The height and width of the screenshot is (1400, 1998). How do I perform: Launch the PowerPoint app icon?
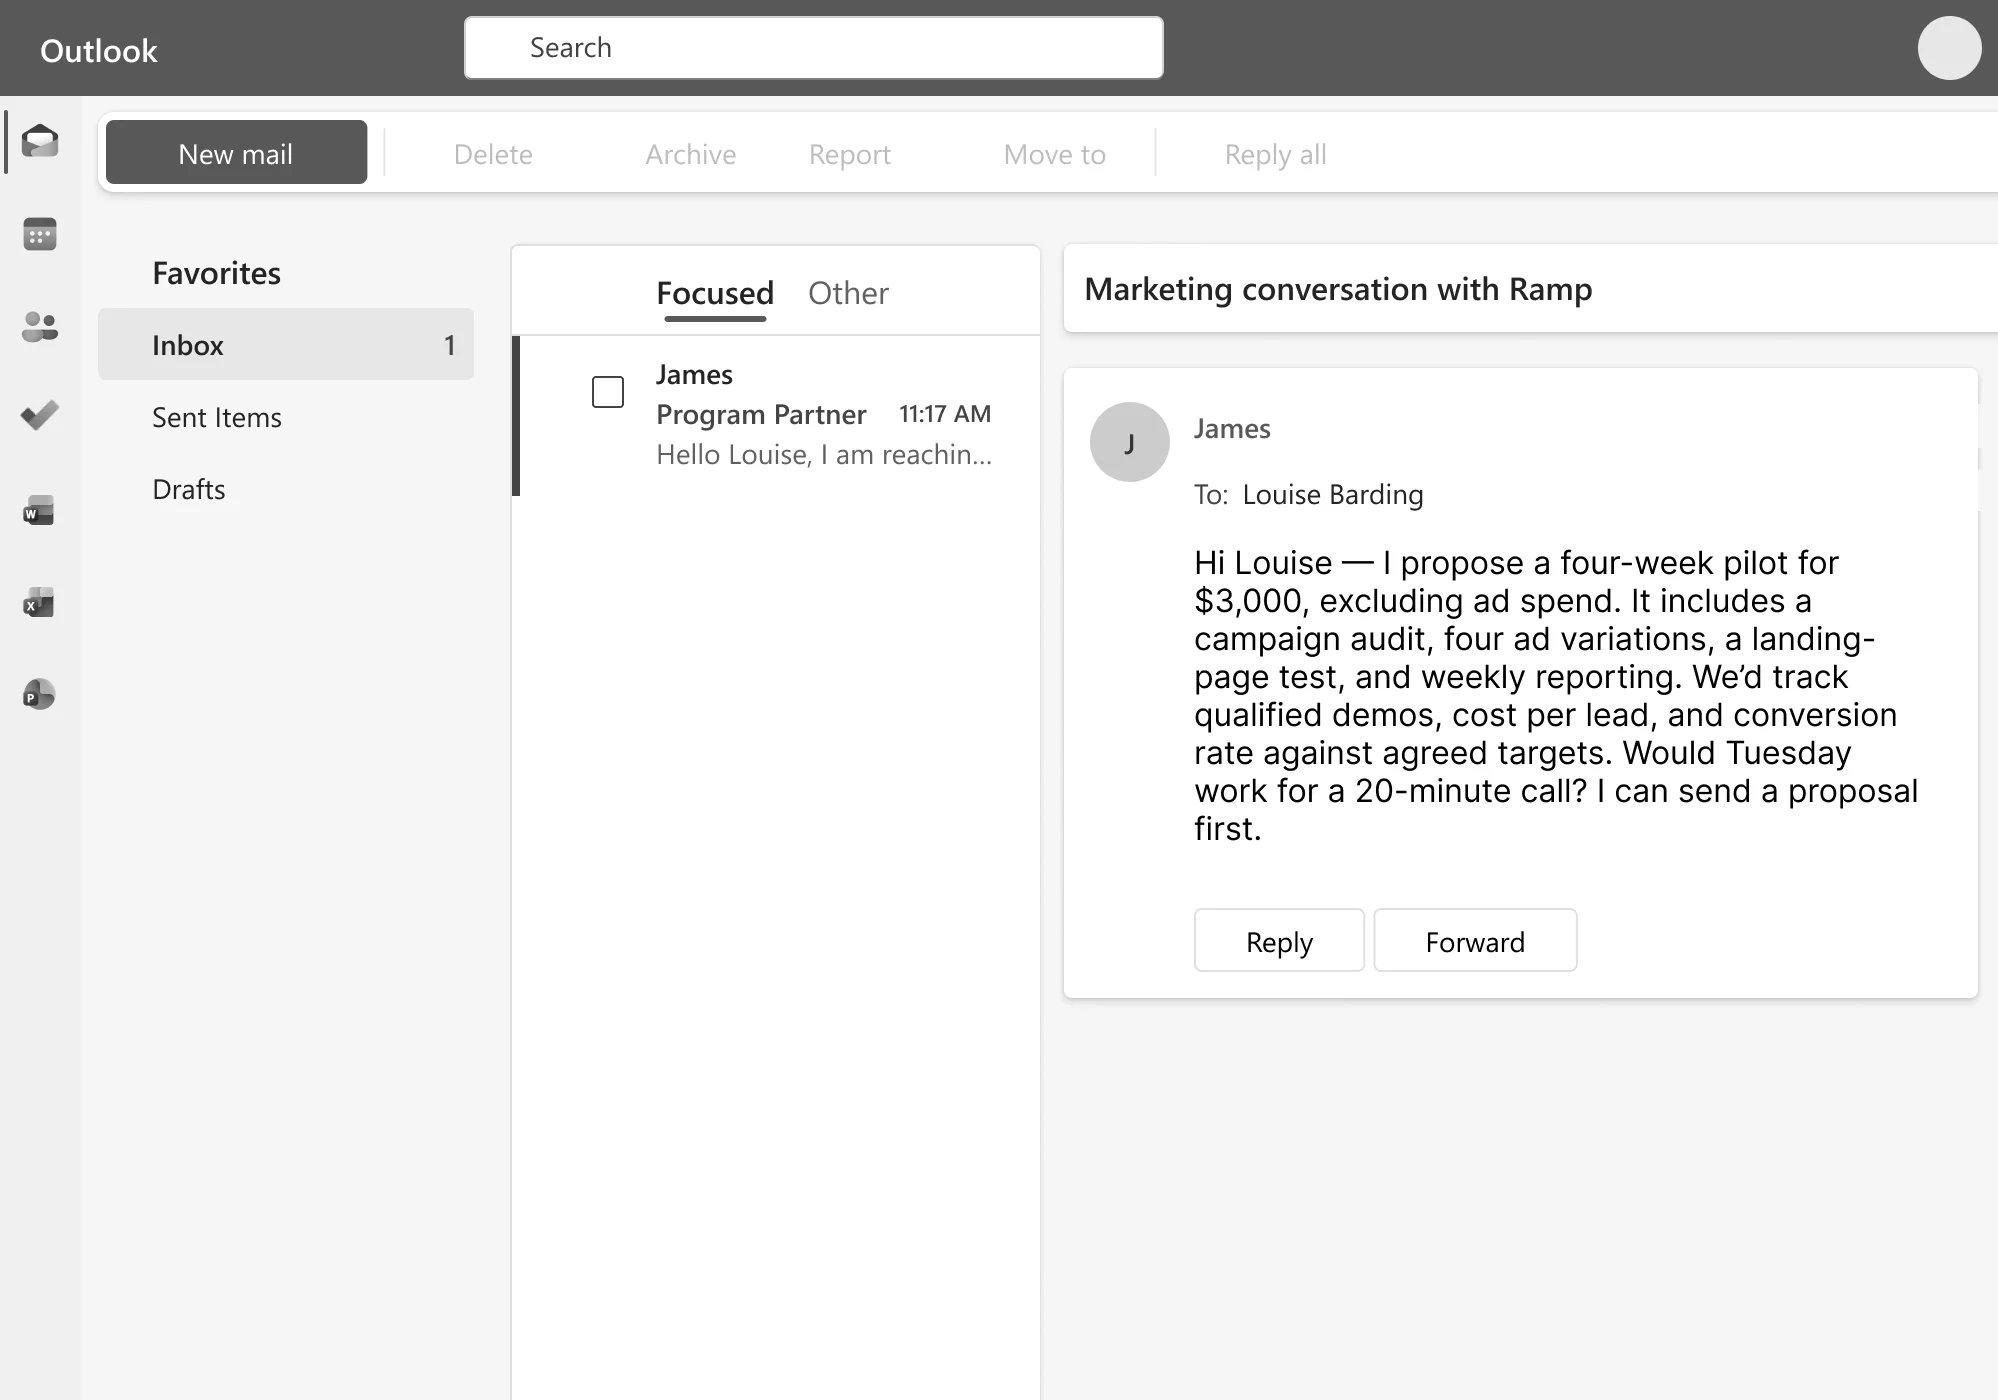(x=39, y=694)
